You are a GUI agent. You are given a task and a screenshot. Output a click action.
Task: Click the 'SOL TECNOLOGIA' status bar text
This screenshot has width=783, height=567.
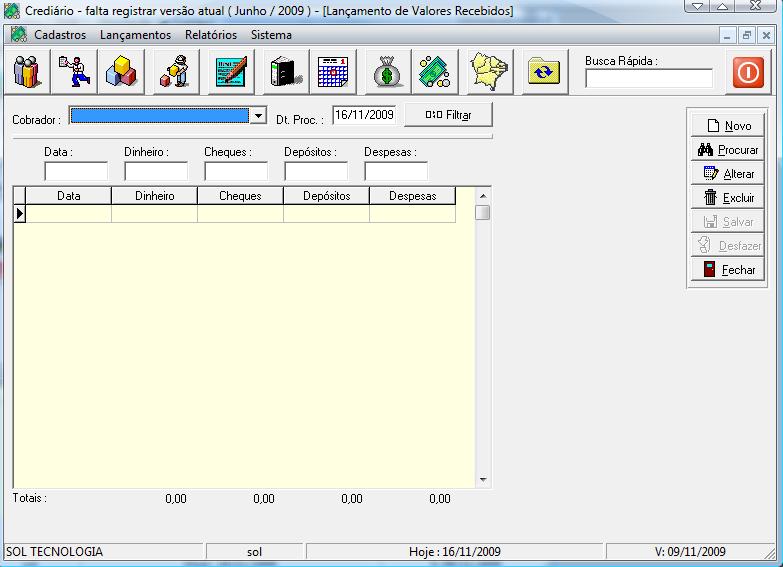click(54, 552)
